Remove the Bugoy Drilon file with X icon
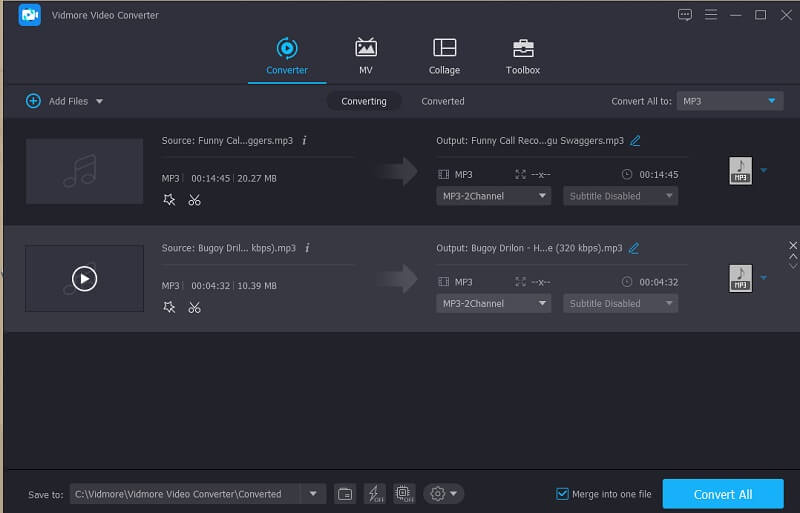 click(793, 245)
